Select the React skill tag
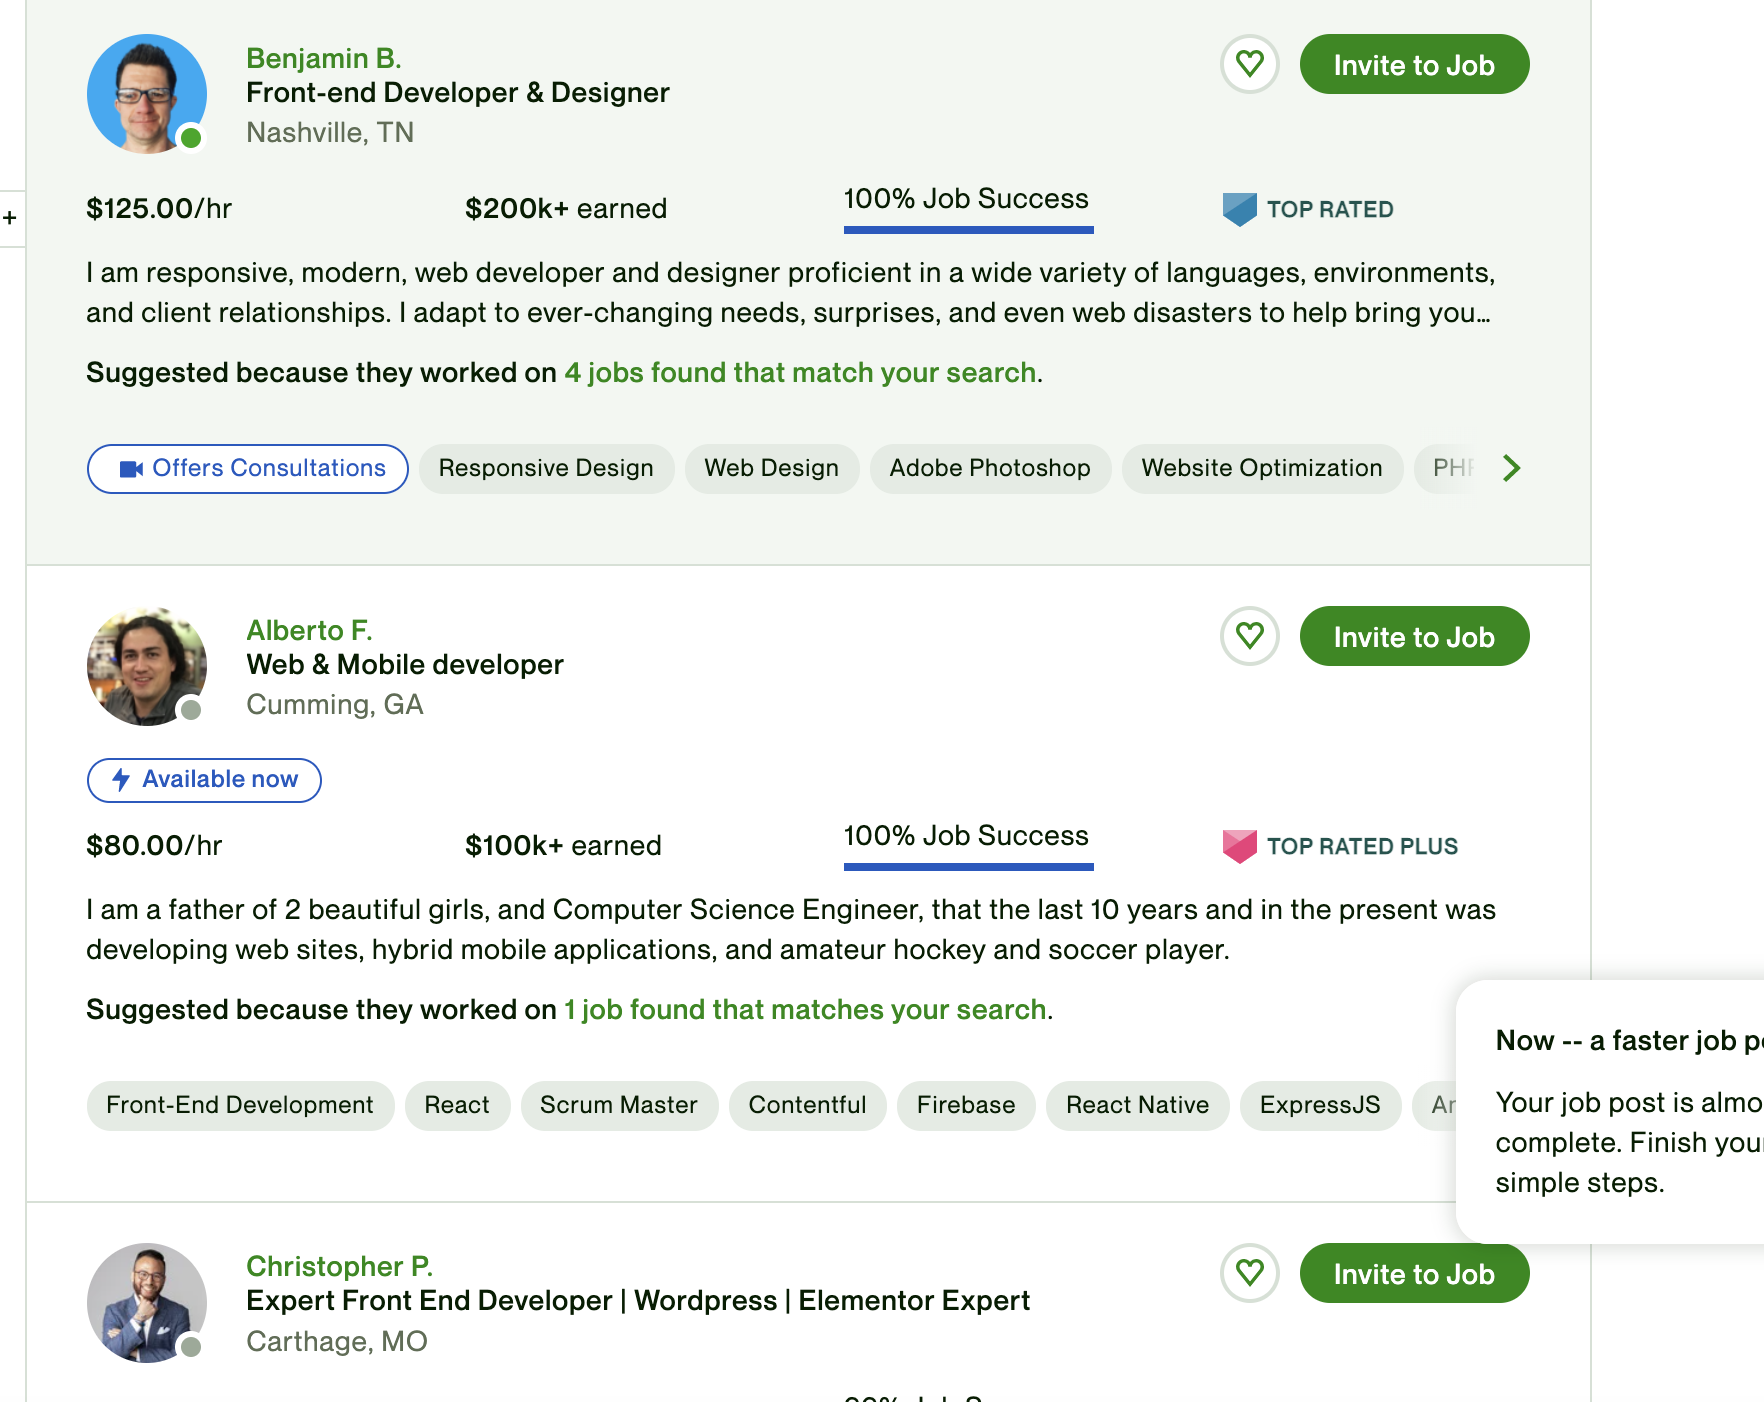 click(x=457, y=1105)
